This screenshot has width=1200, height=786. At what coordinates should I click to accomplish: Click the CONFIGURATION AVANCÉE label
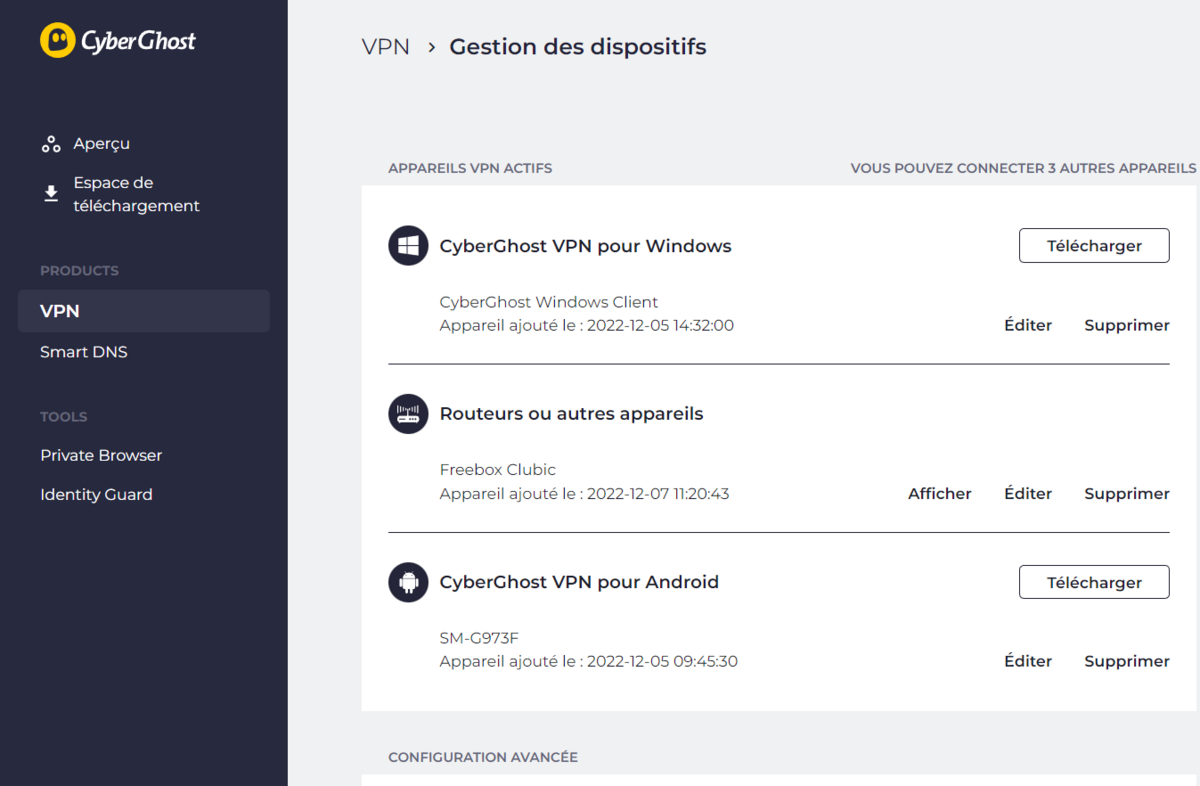483,757
